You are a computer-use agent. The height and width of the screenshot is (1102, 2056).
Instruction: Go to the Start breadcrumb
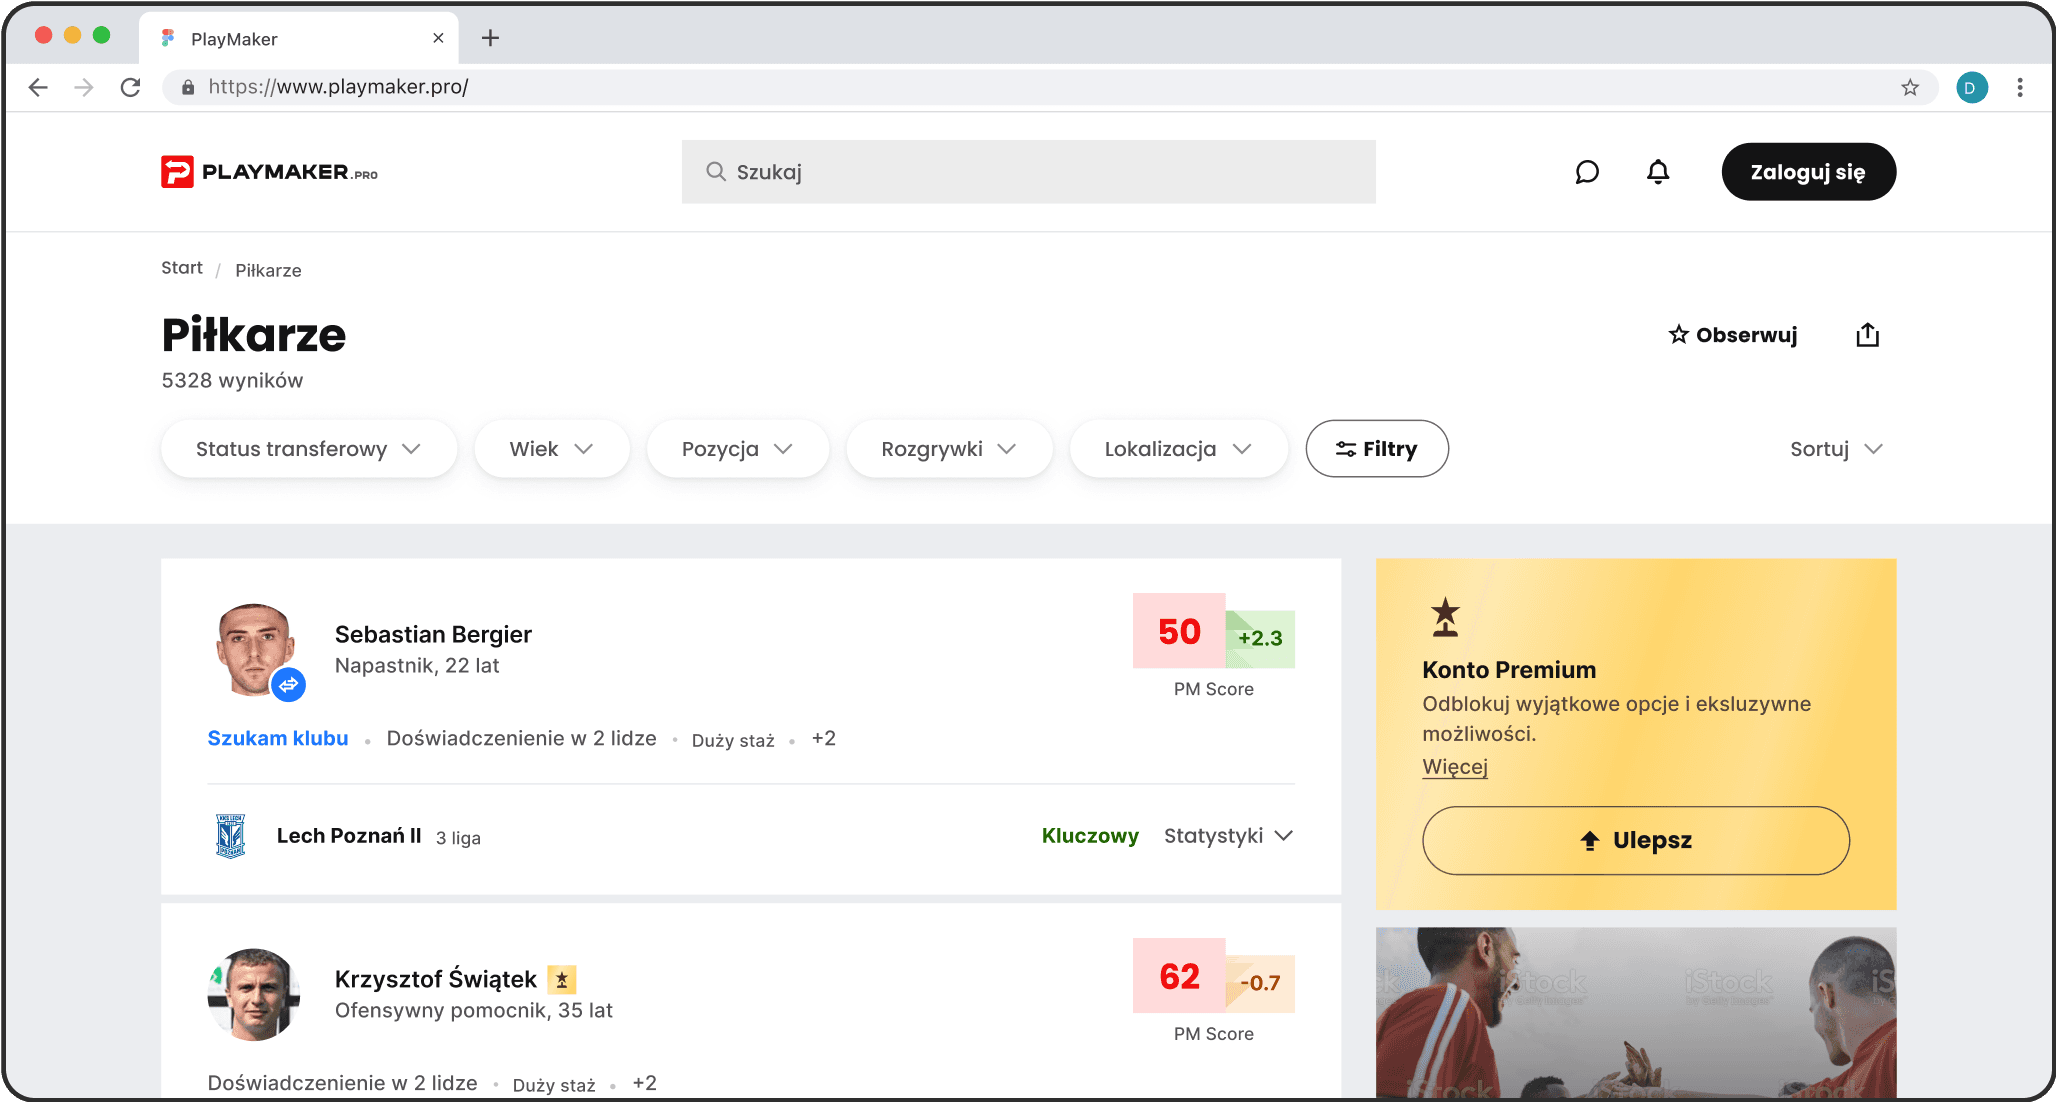181,268
